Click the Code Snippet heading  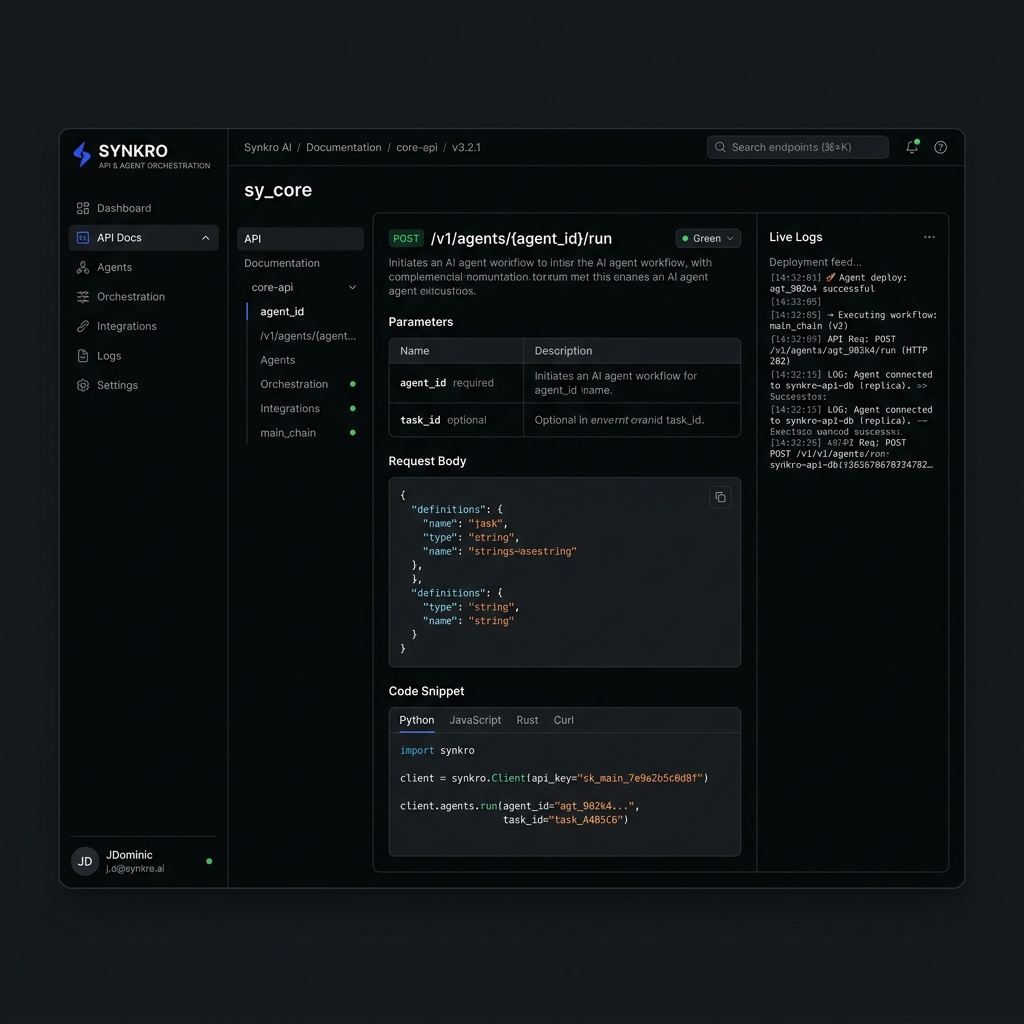(426, 691)
